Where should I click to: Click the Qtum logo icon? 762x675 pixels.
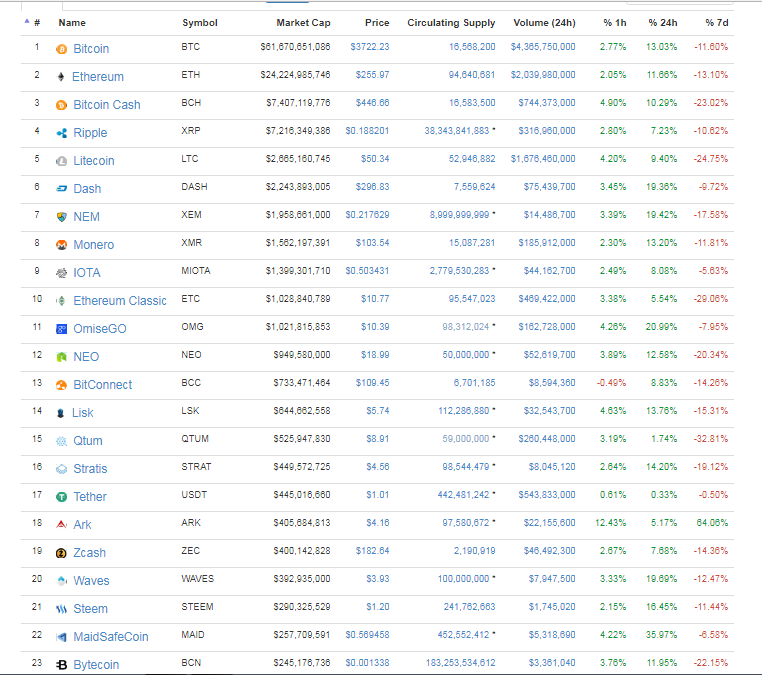pos(61,441)
